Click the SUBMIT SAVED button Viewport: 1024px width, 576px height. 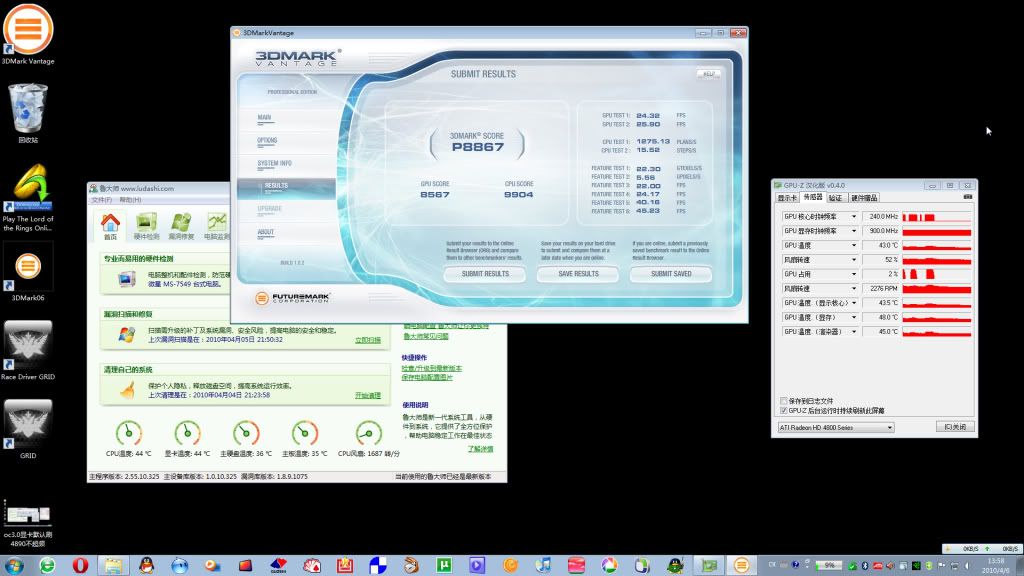[670, 273]
